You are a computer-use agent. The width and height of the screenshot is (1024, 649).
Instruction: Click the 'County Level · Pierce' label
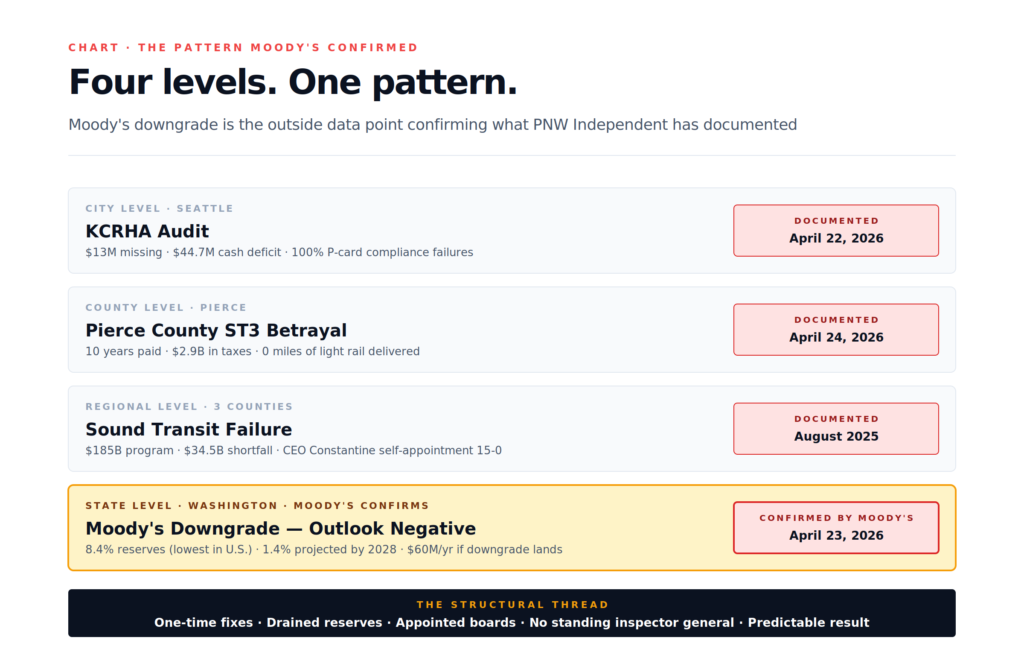point(166,308)
